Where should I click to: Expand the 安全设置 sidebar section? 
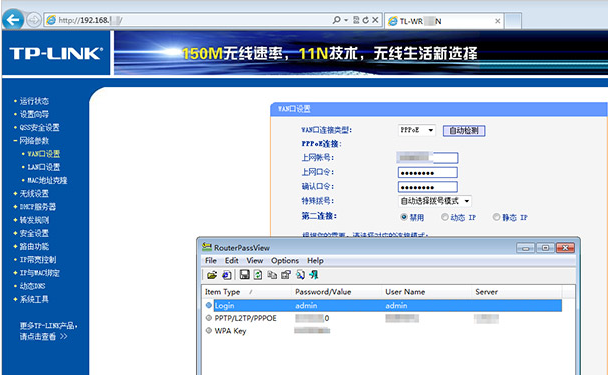coord(34,233)
